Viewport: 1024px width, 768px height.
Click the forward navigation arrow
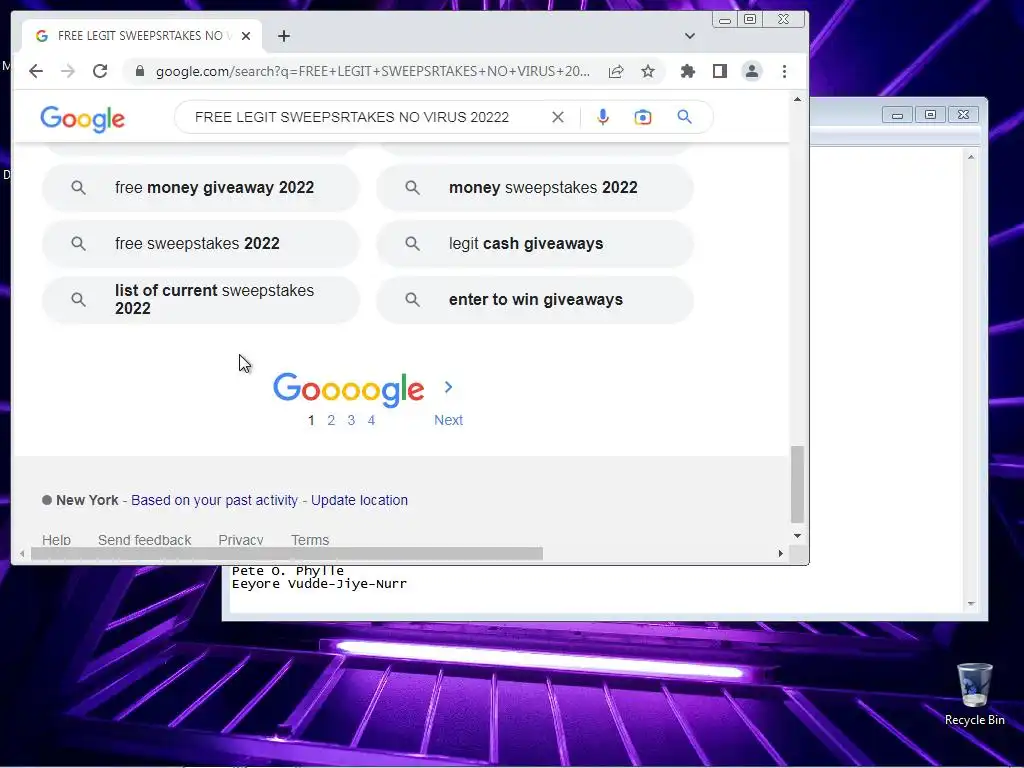[68, 71]
